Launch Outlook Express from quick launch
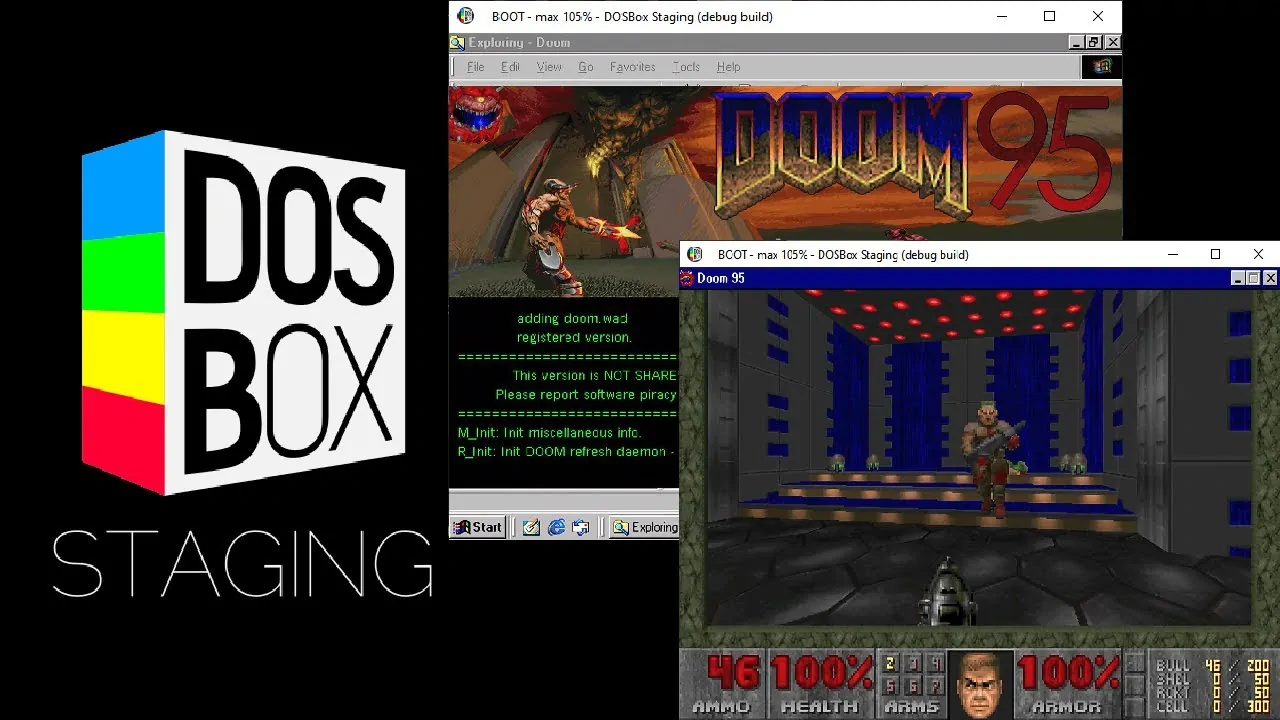 581,527
